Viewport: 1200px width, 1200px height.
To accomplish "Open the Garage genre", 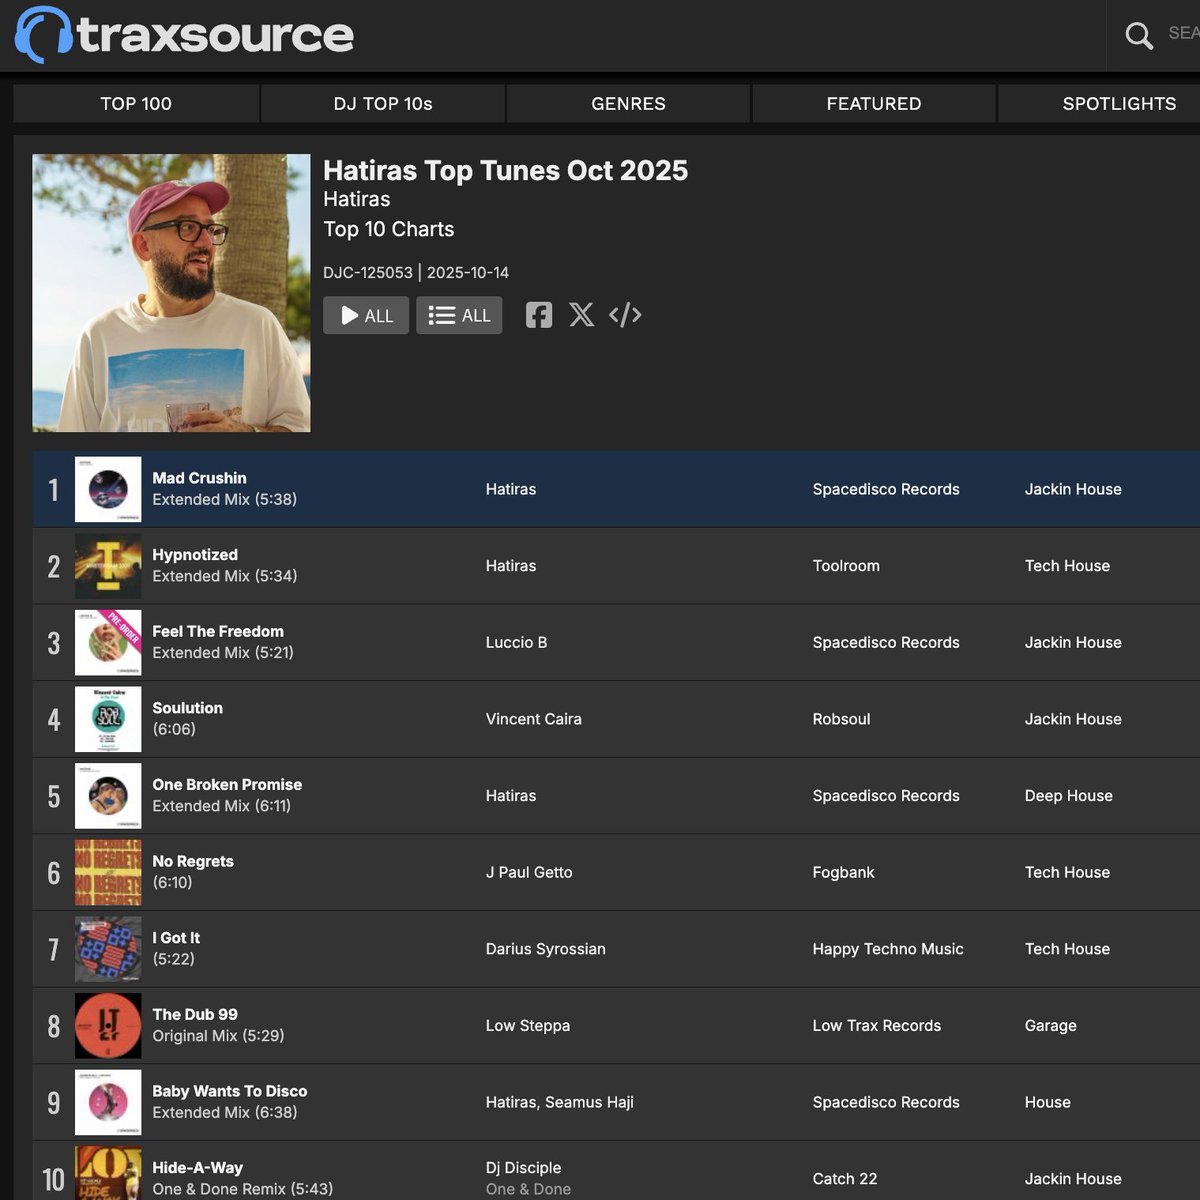I will [1051, 1026].
